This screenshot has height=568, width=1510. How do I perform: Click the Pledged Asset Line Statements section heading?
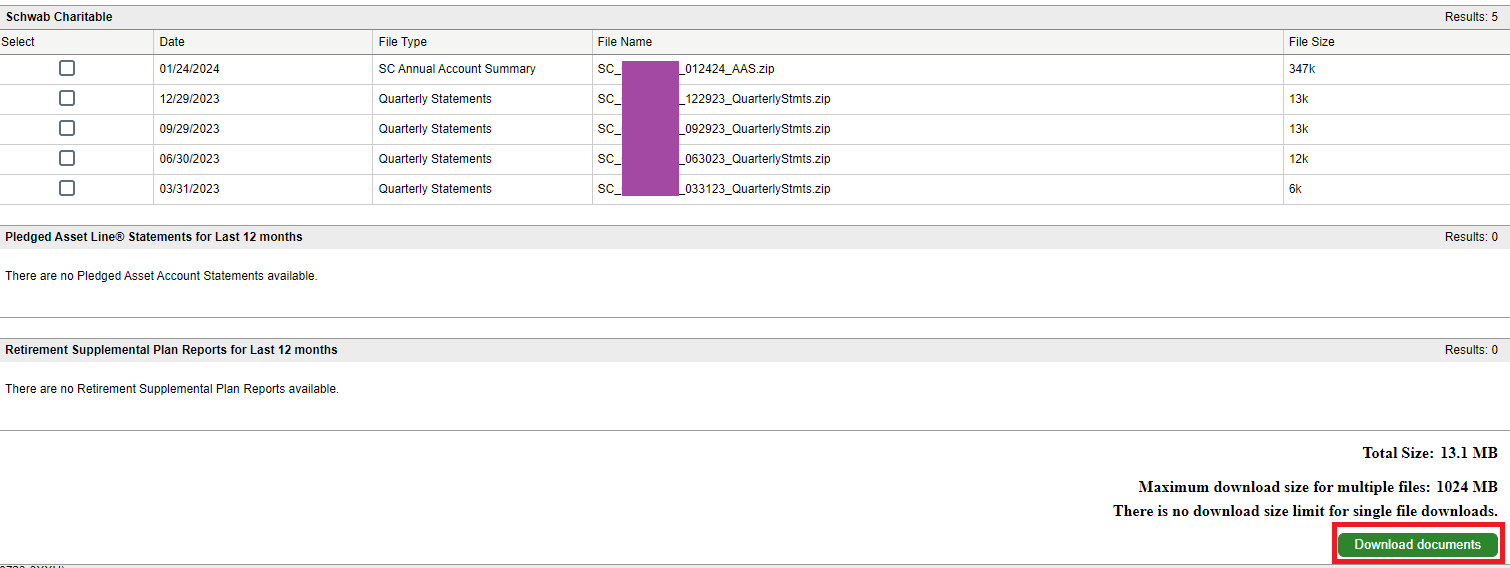(x=154, y=237)
